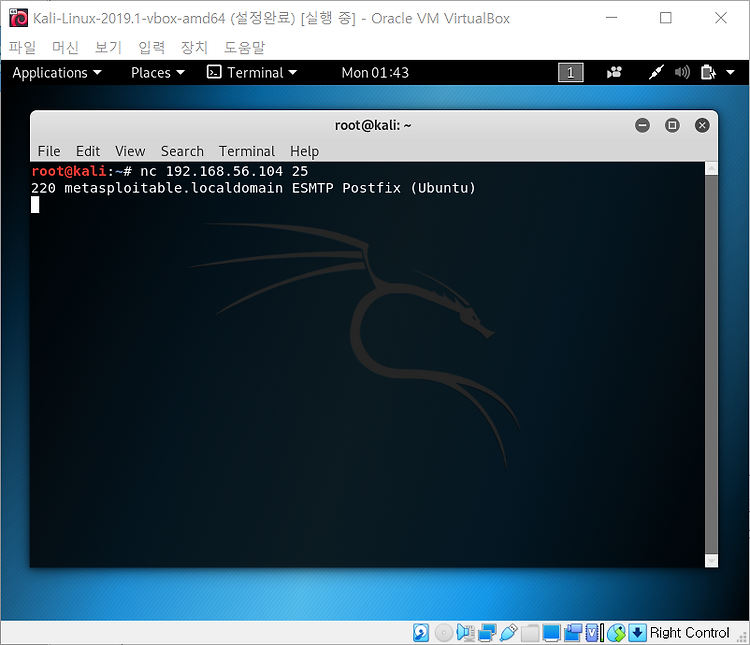Minimize the VirtualBox VM window
750x645 pixels.
tap(611, 18)
